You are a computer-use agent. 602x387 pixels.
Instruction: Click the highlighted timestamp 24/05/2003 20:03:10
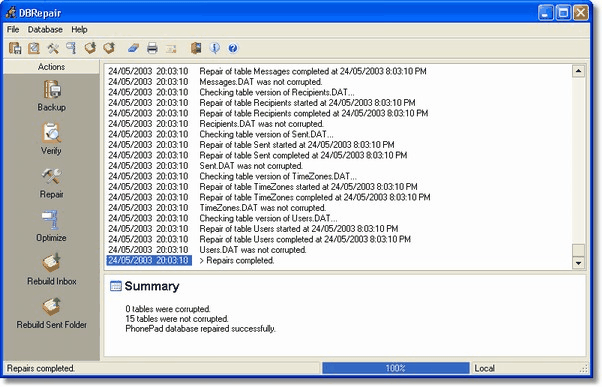click(x=149, y=260)
